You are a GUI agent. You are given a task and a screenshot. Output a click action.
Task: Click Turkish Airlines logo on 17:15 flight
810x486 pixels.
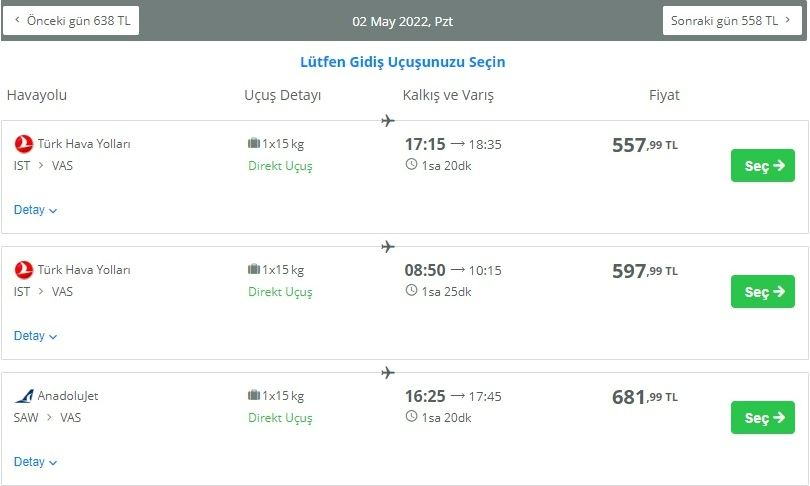[24, 144]
